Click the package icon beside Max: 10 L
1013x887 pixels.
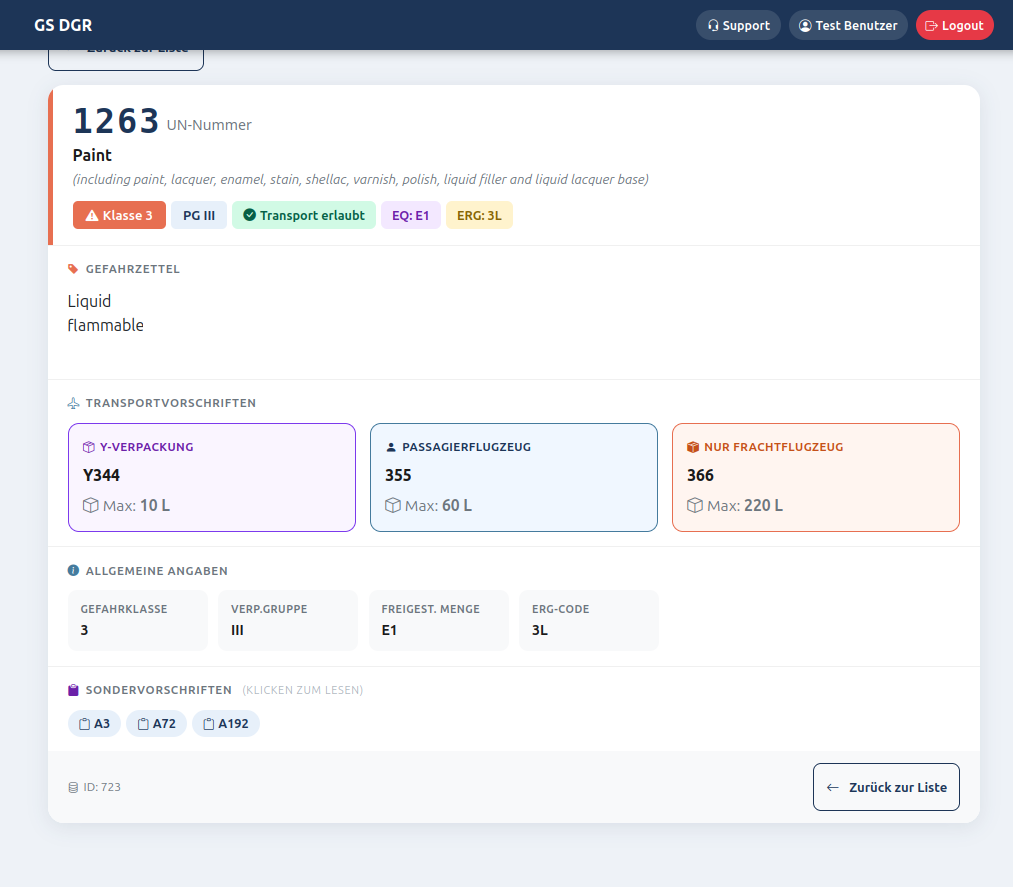[x=90, y=505]
